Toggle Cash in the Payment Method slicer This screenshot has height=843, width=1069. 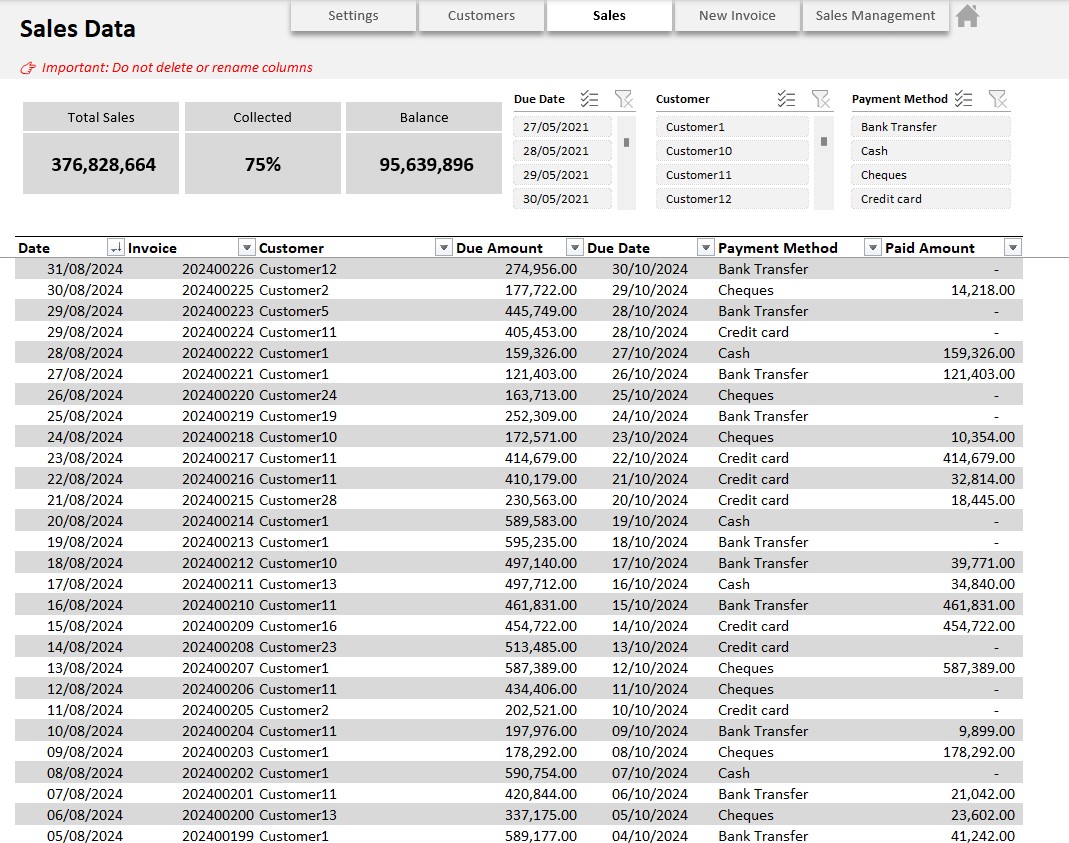(x=930, y=151)
